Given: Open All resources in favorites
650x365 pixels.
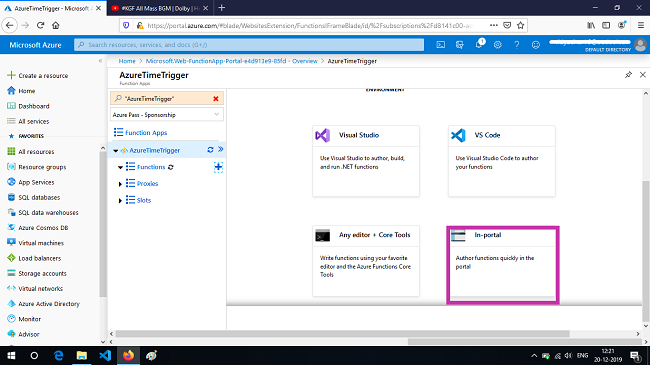Looking at the screenshot, I should (31, 152).
